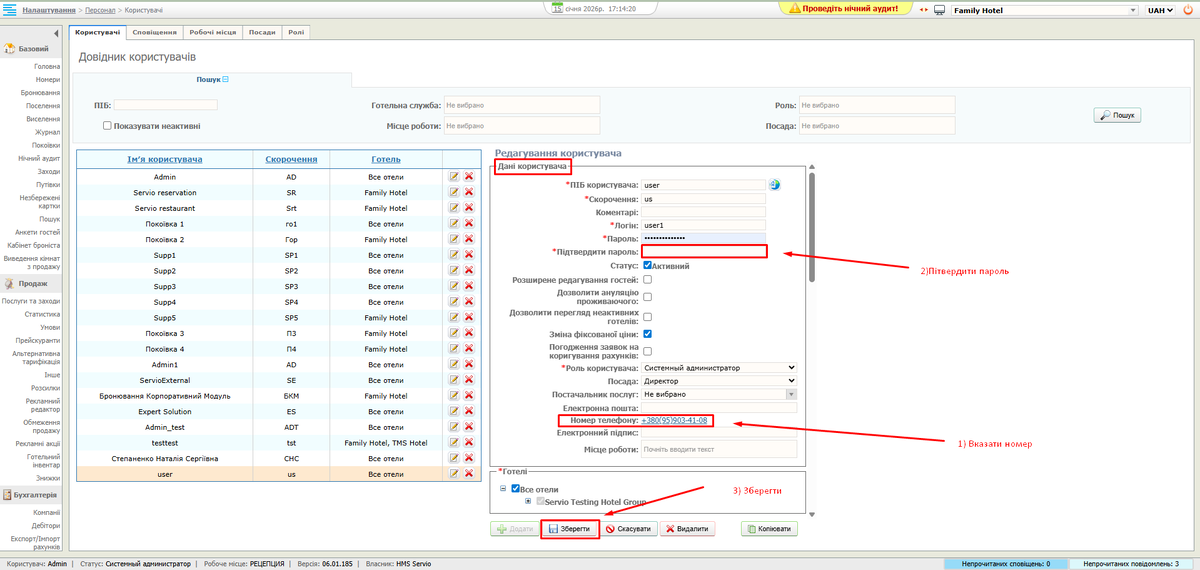Delete the Servio restaurant user via red X
The width and height of the screenshot is (1200, 570).
[468, 208]
